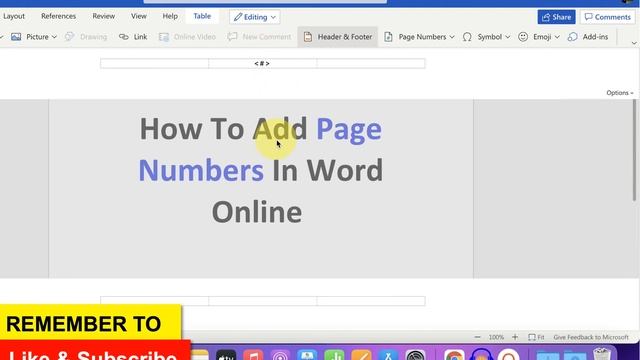This screenshot has width=640, height=360.
Task: Toggle the Header & Footer button
Action: [x=338, y=37]
